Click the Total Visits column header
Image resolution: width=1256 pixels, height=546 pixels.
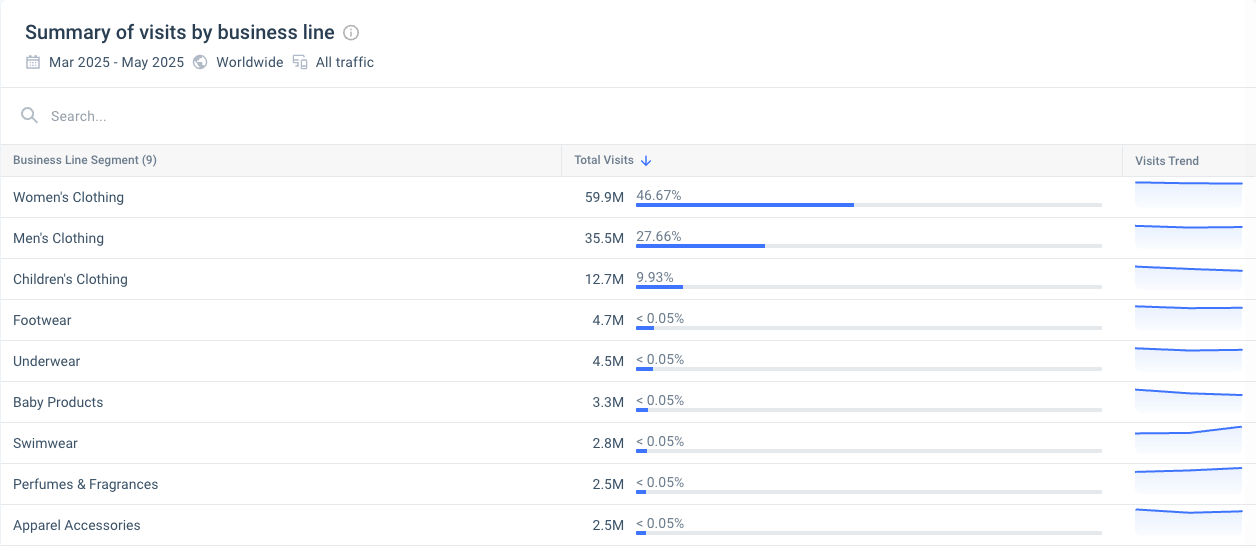(604, 160)
